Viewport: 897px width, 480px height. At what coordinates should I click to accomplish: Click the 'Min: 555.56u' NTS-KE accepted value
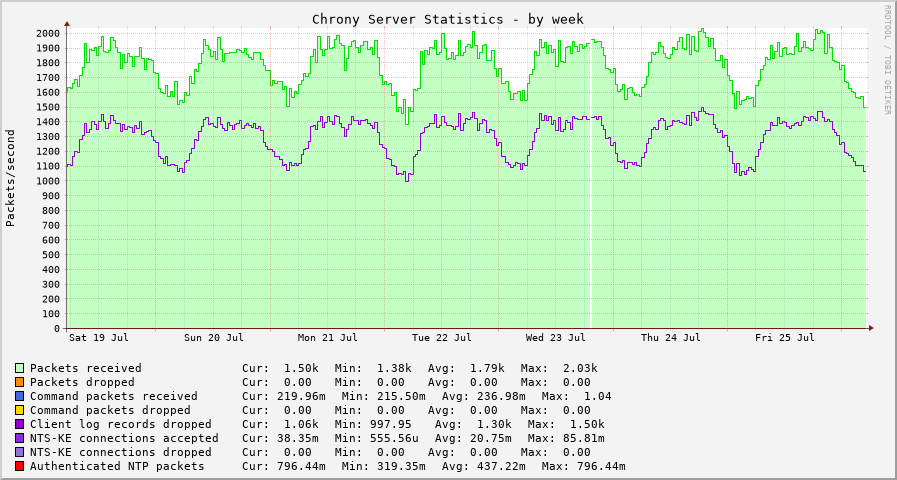(377, 438)
